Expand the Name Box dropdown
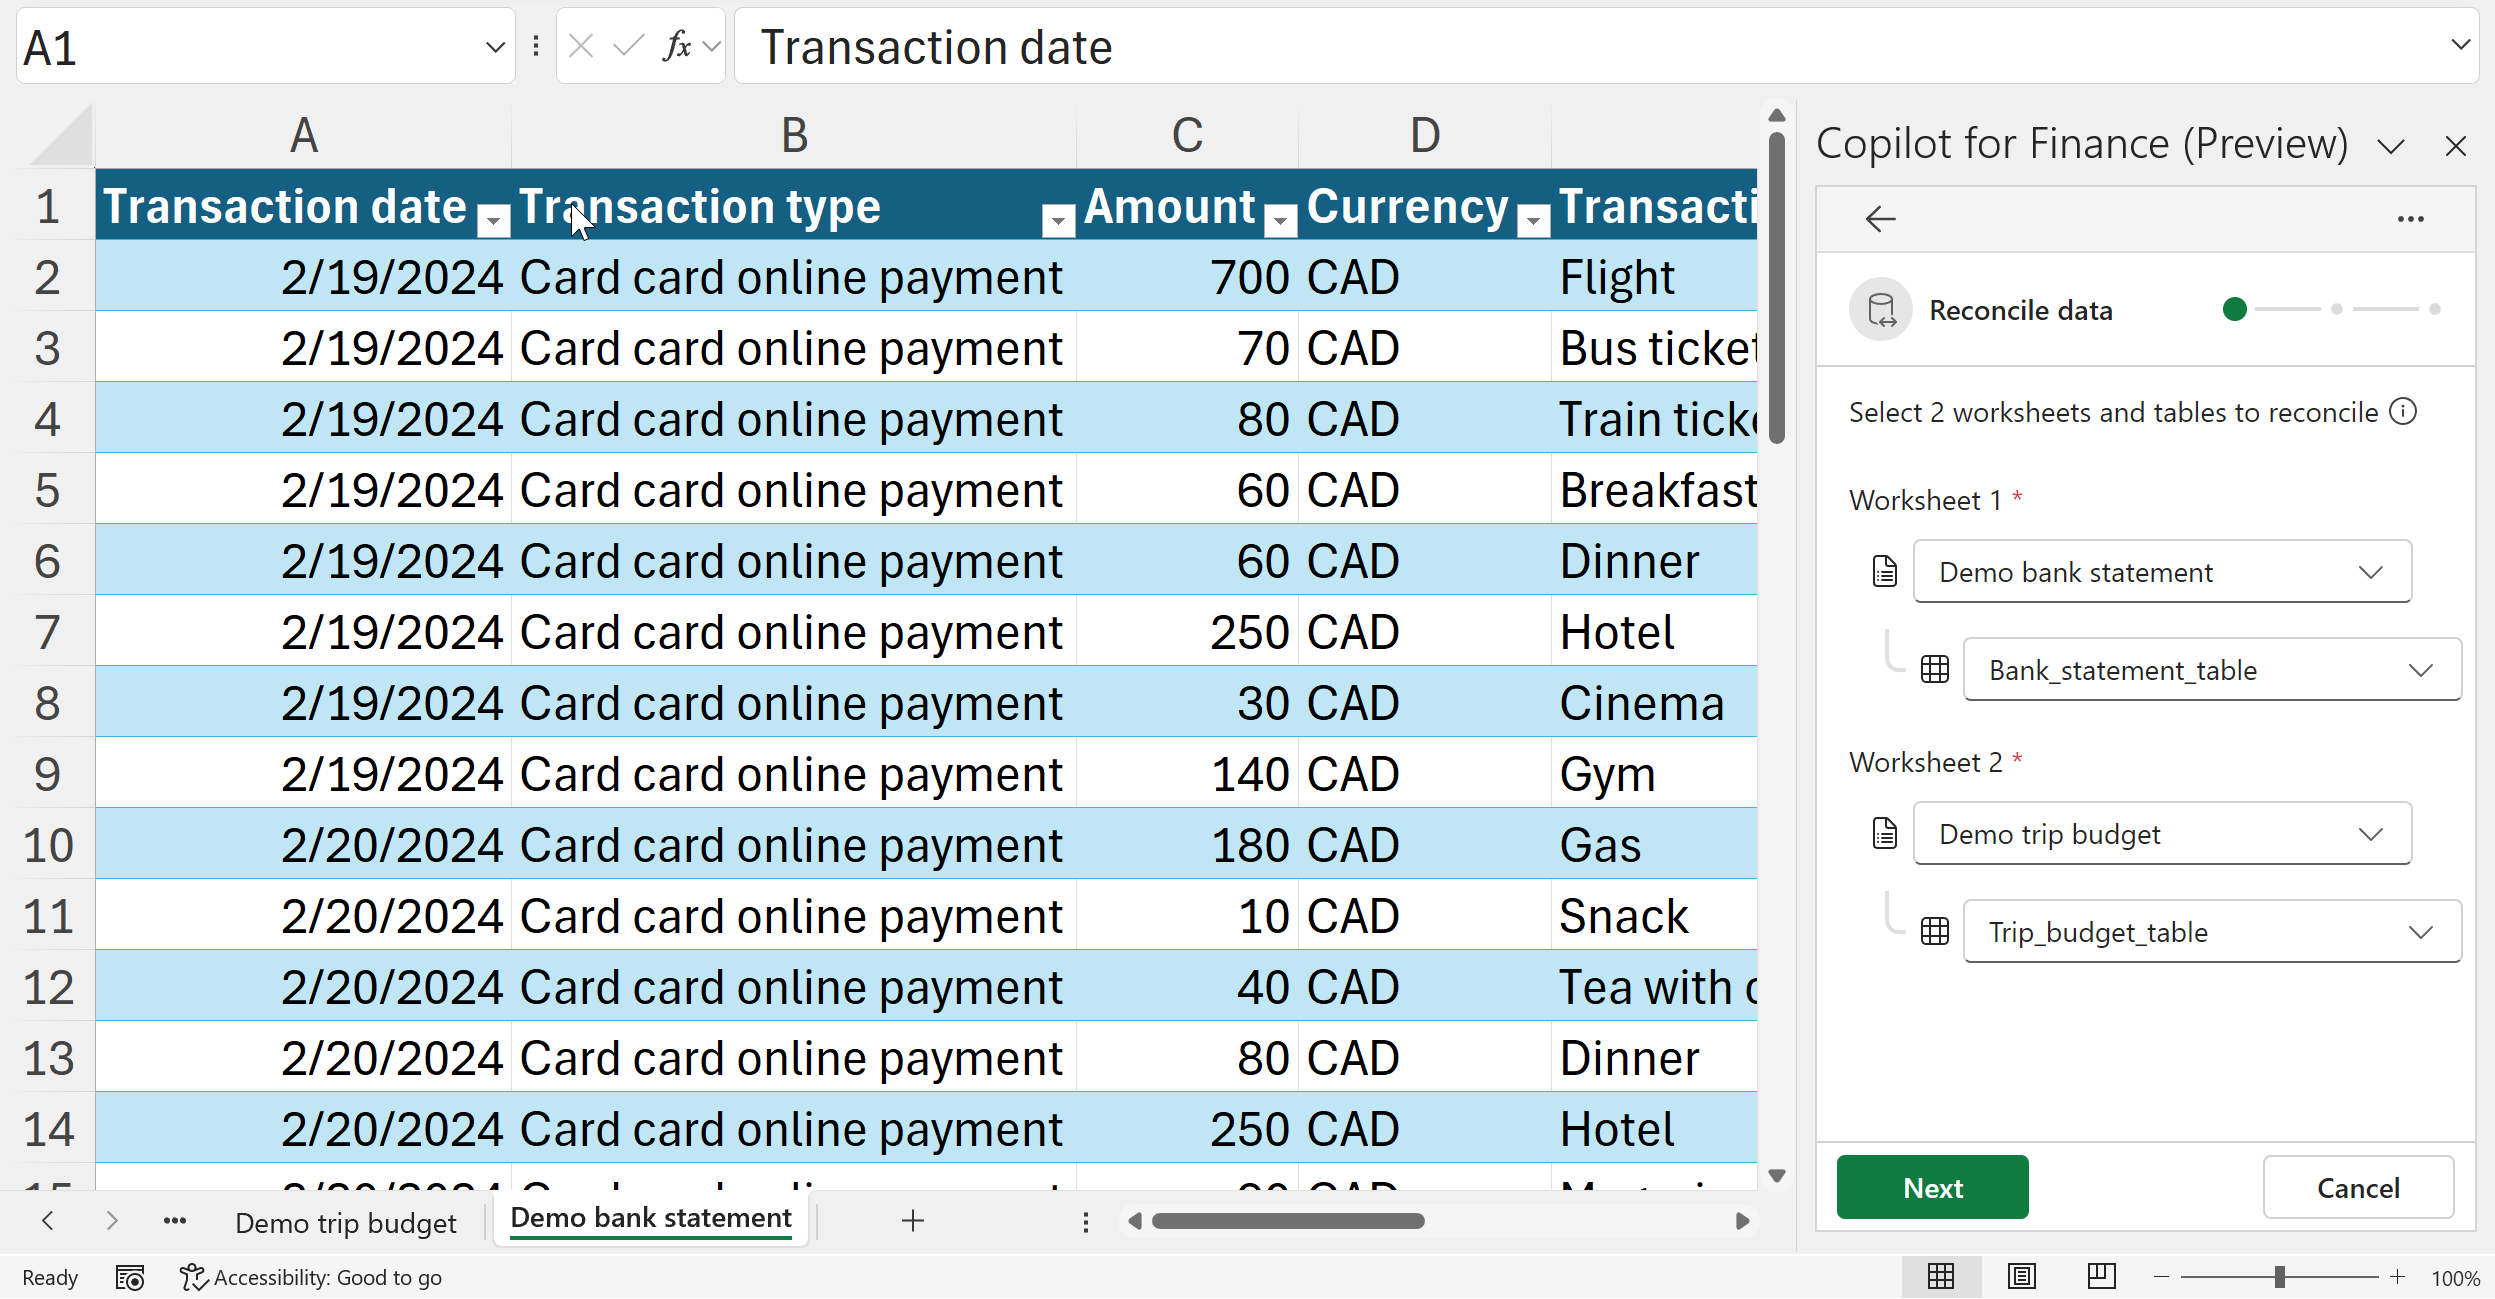This screenshot has height=1299, width=2495. point(494,47)
